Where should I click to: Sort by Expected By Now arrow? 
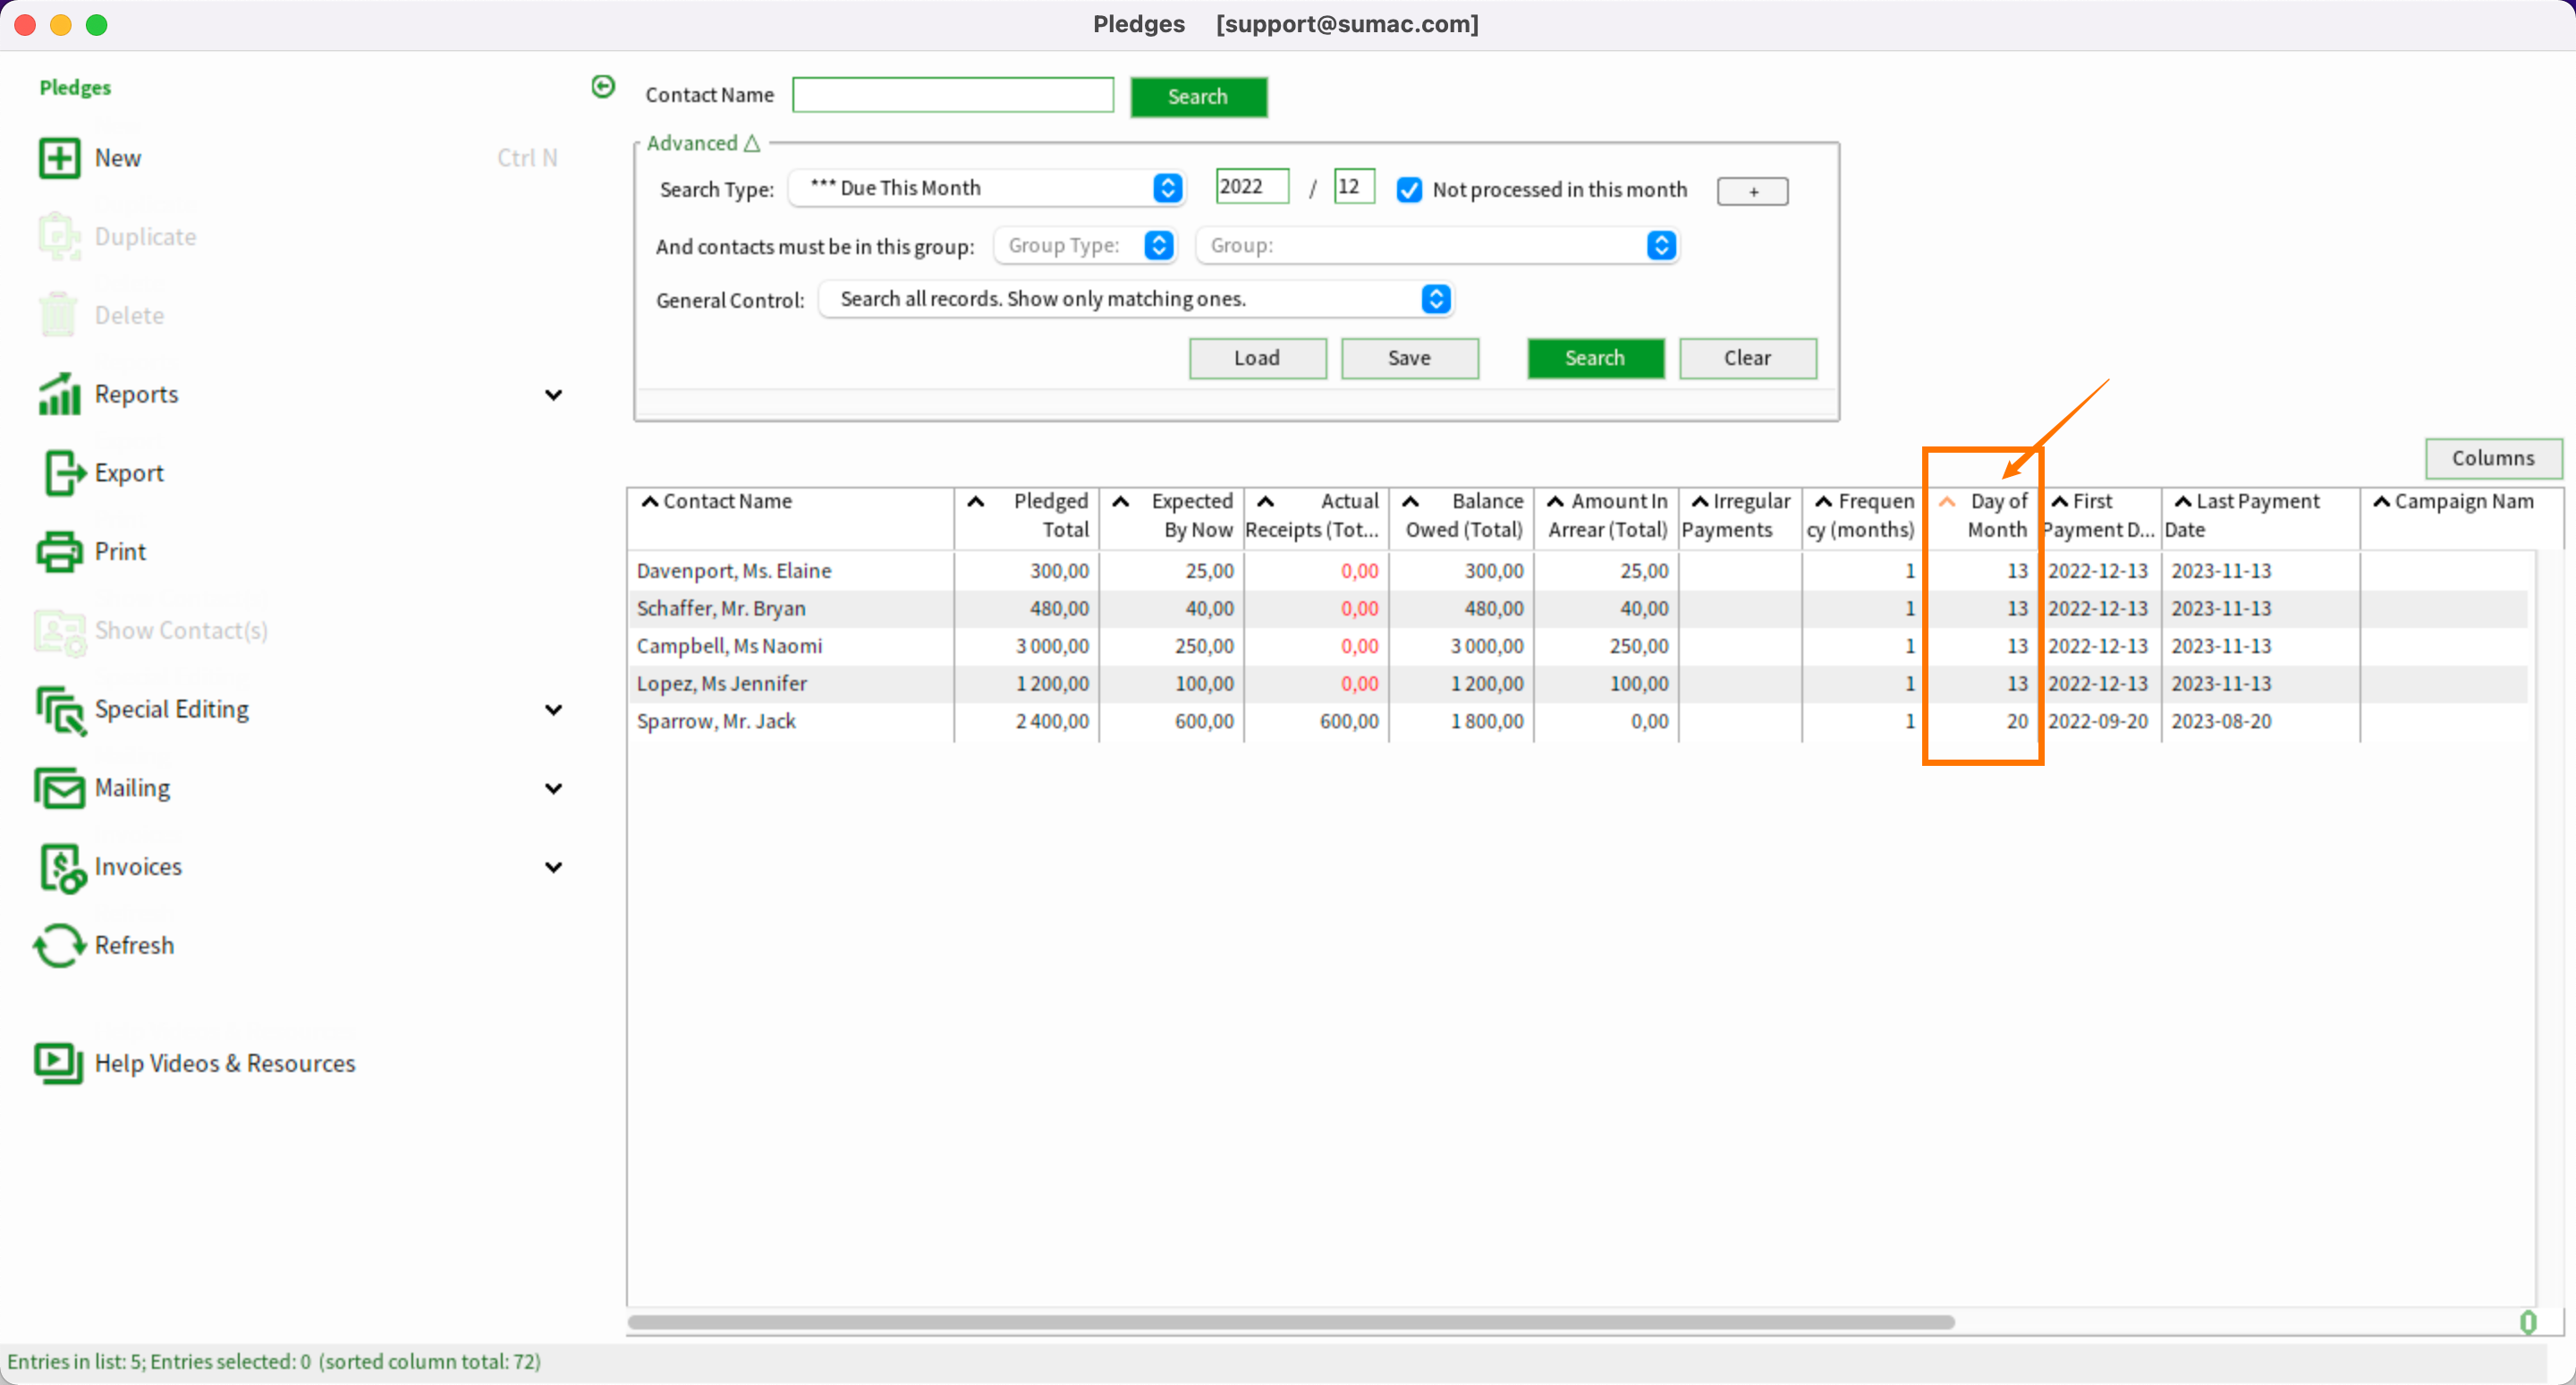coord(1121,501)
